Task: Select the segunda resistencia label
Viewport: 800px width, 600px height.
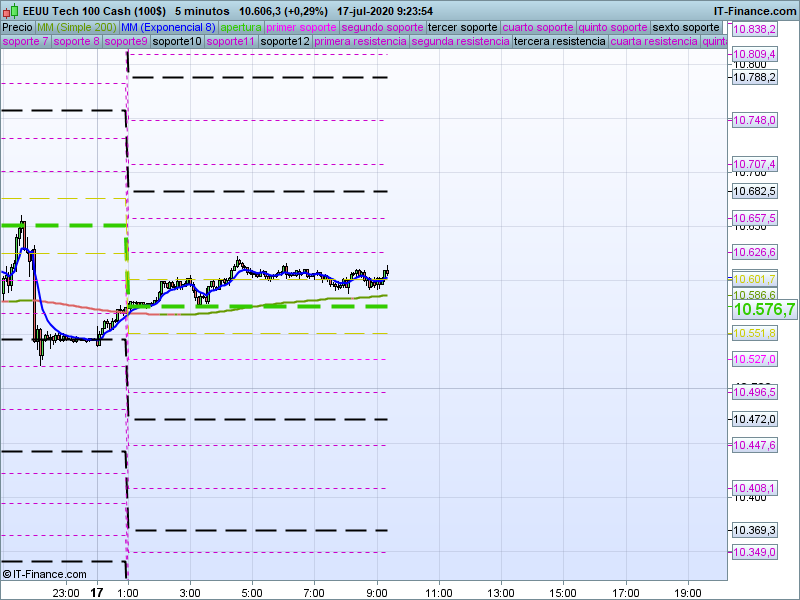Action: click(460, 41)
